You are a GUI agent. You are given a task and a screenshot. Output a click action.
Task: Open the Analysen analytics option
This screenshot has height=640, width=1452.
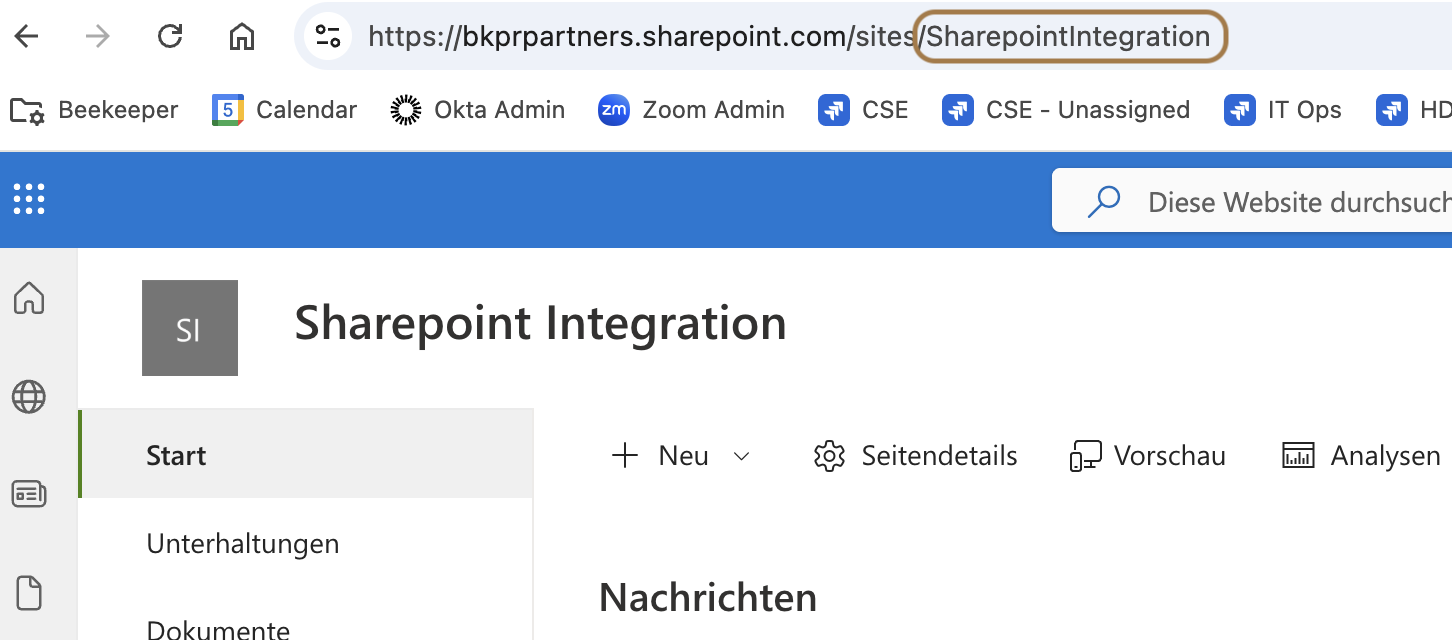[1361, 457]
